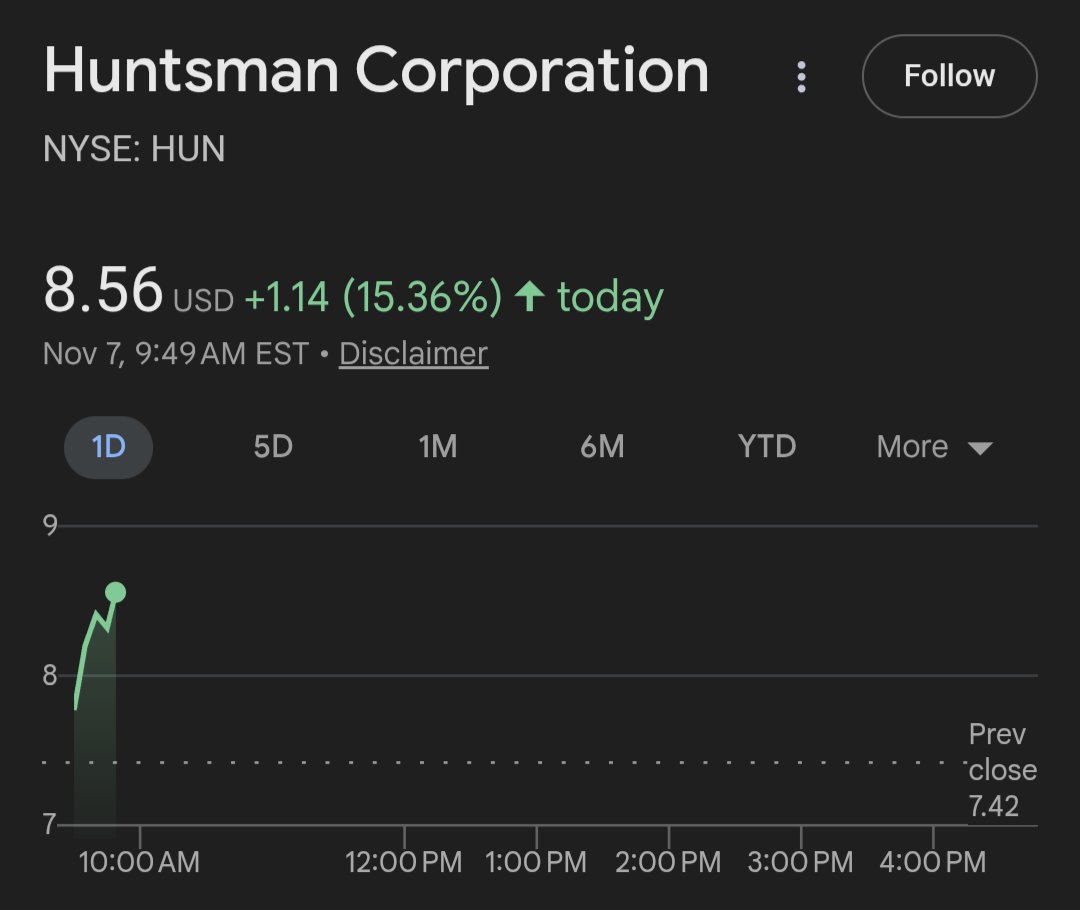This screenshot has height=910, width=1080.
Task: Click the current price dot on chart
Action: (116, 592)
